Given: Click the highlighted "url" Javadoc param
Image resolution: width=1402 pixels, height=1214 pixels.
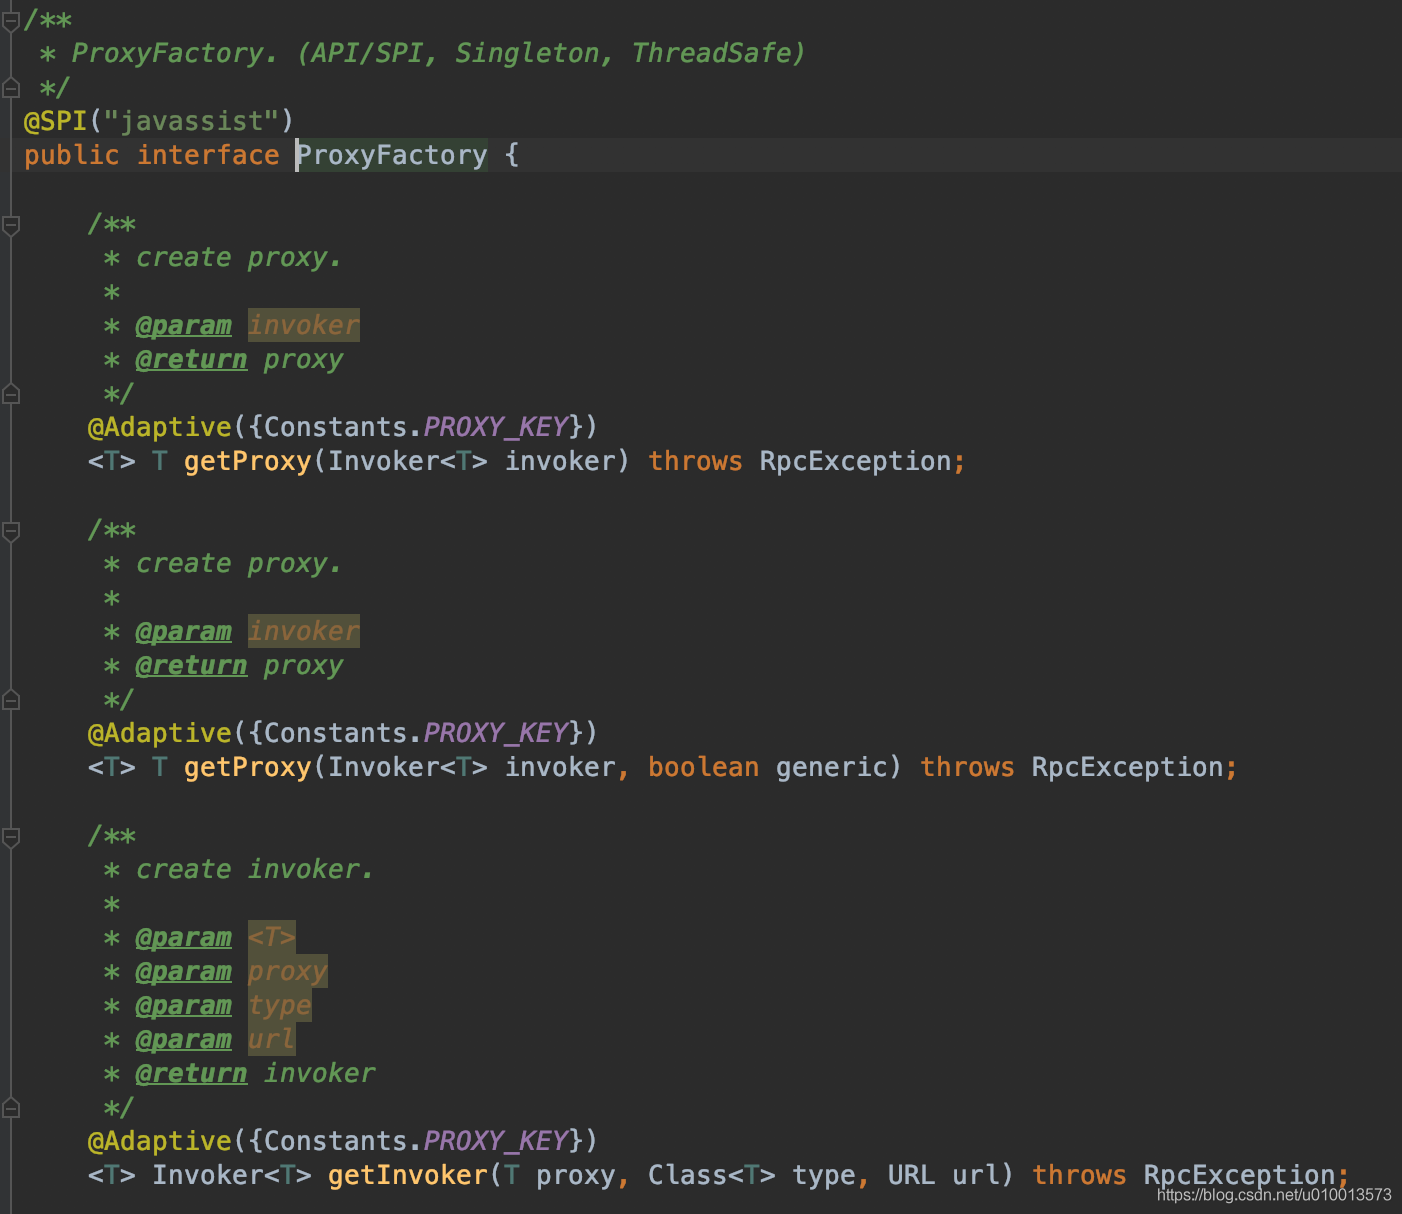Looking at the screenshot, I should point(271,1039).
